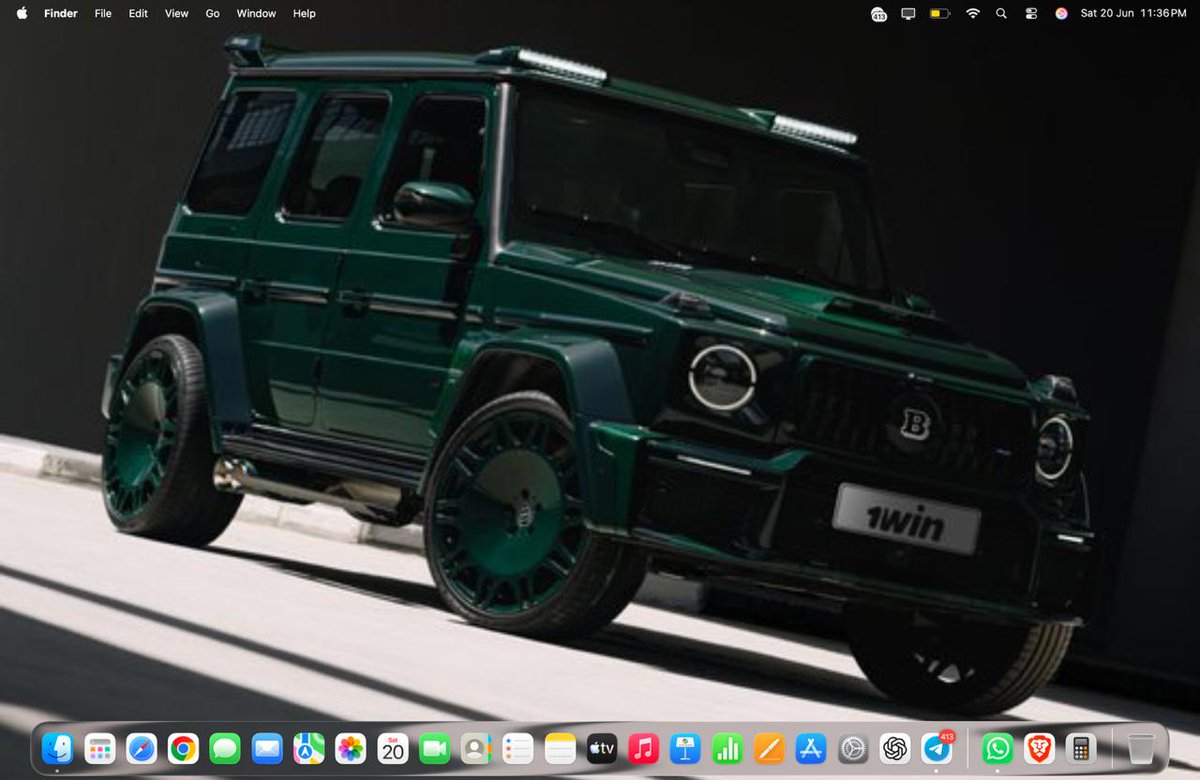Open Contacts app in the Dock
Viewport: 1200px width, 780px height.
pyautogui.click(x=476, y=748)
